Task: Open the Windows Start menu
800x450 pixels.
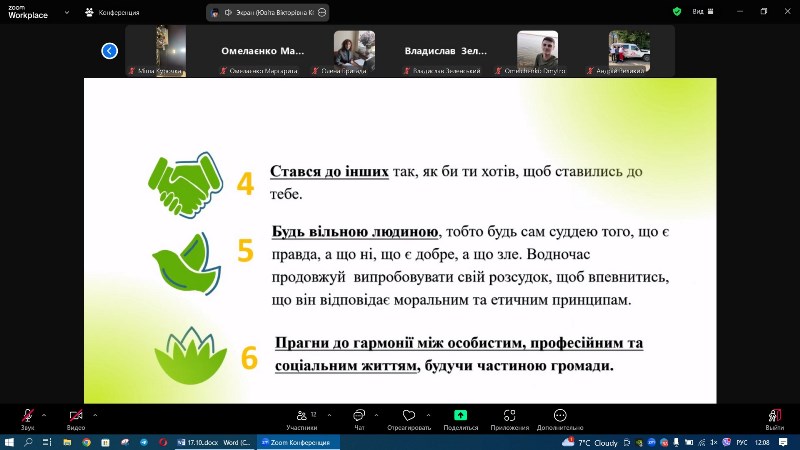Action: (x=10, y=441)
